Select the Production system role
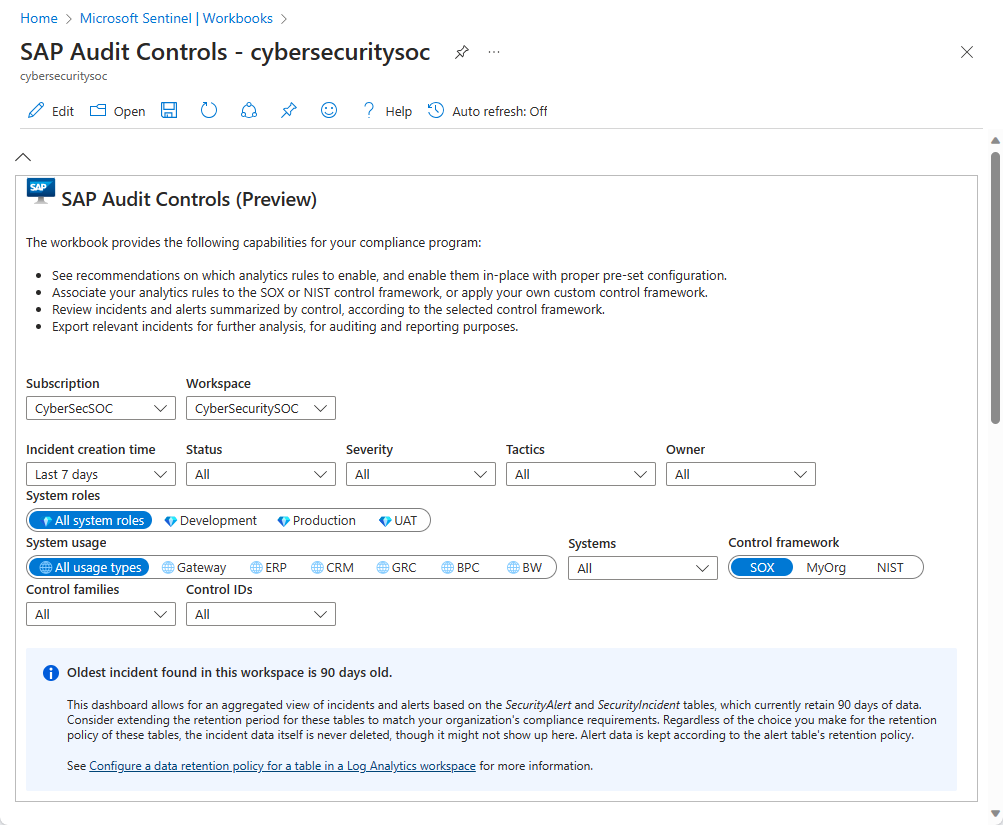1003x825 pixels. [x=317, y=521]
